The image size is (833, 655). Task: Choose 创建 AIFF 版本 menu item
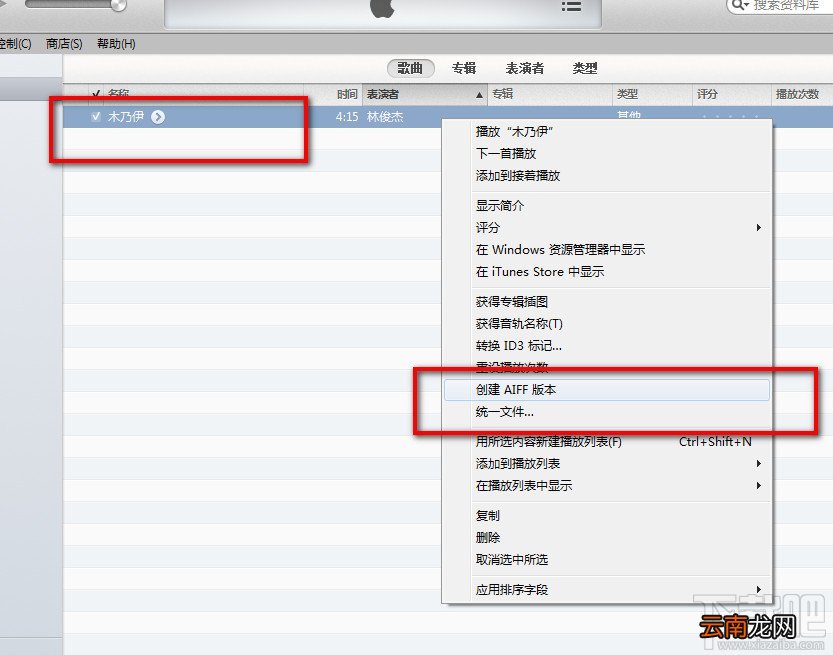(607, 390)
